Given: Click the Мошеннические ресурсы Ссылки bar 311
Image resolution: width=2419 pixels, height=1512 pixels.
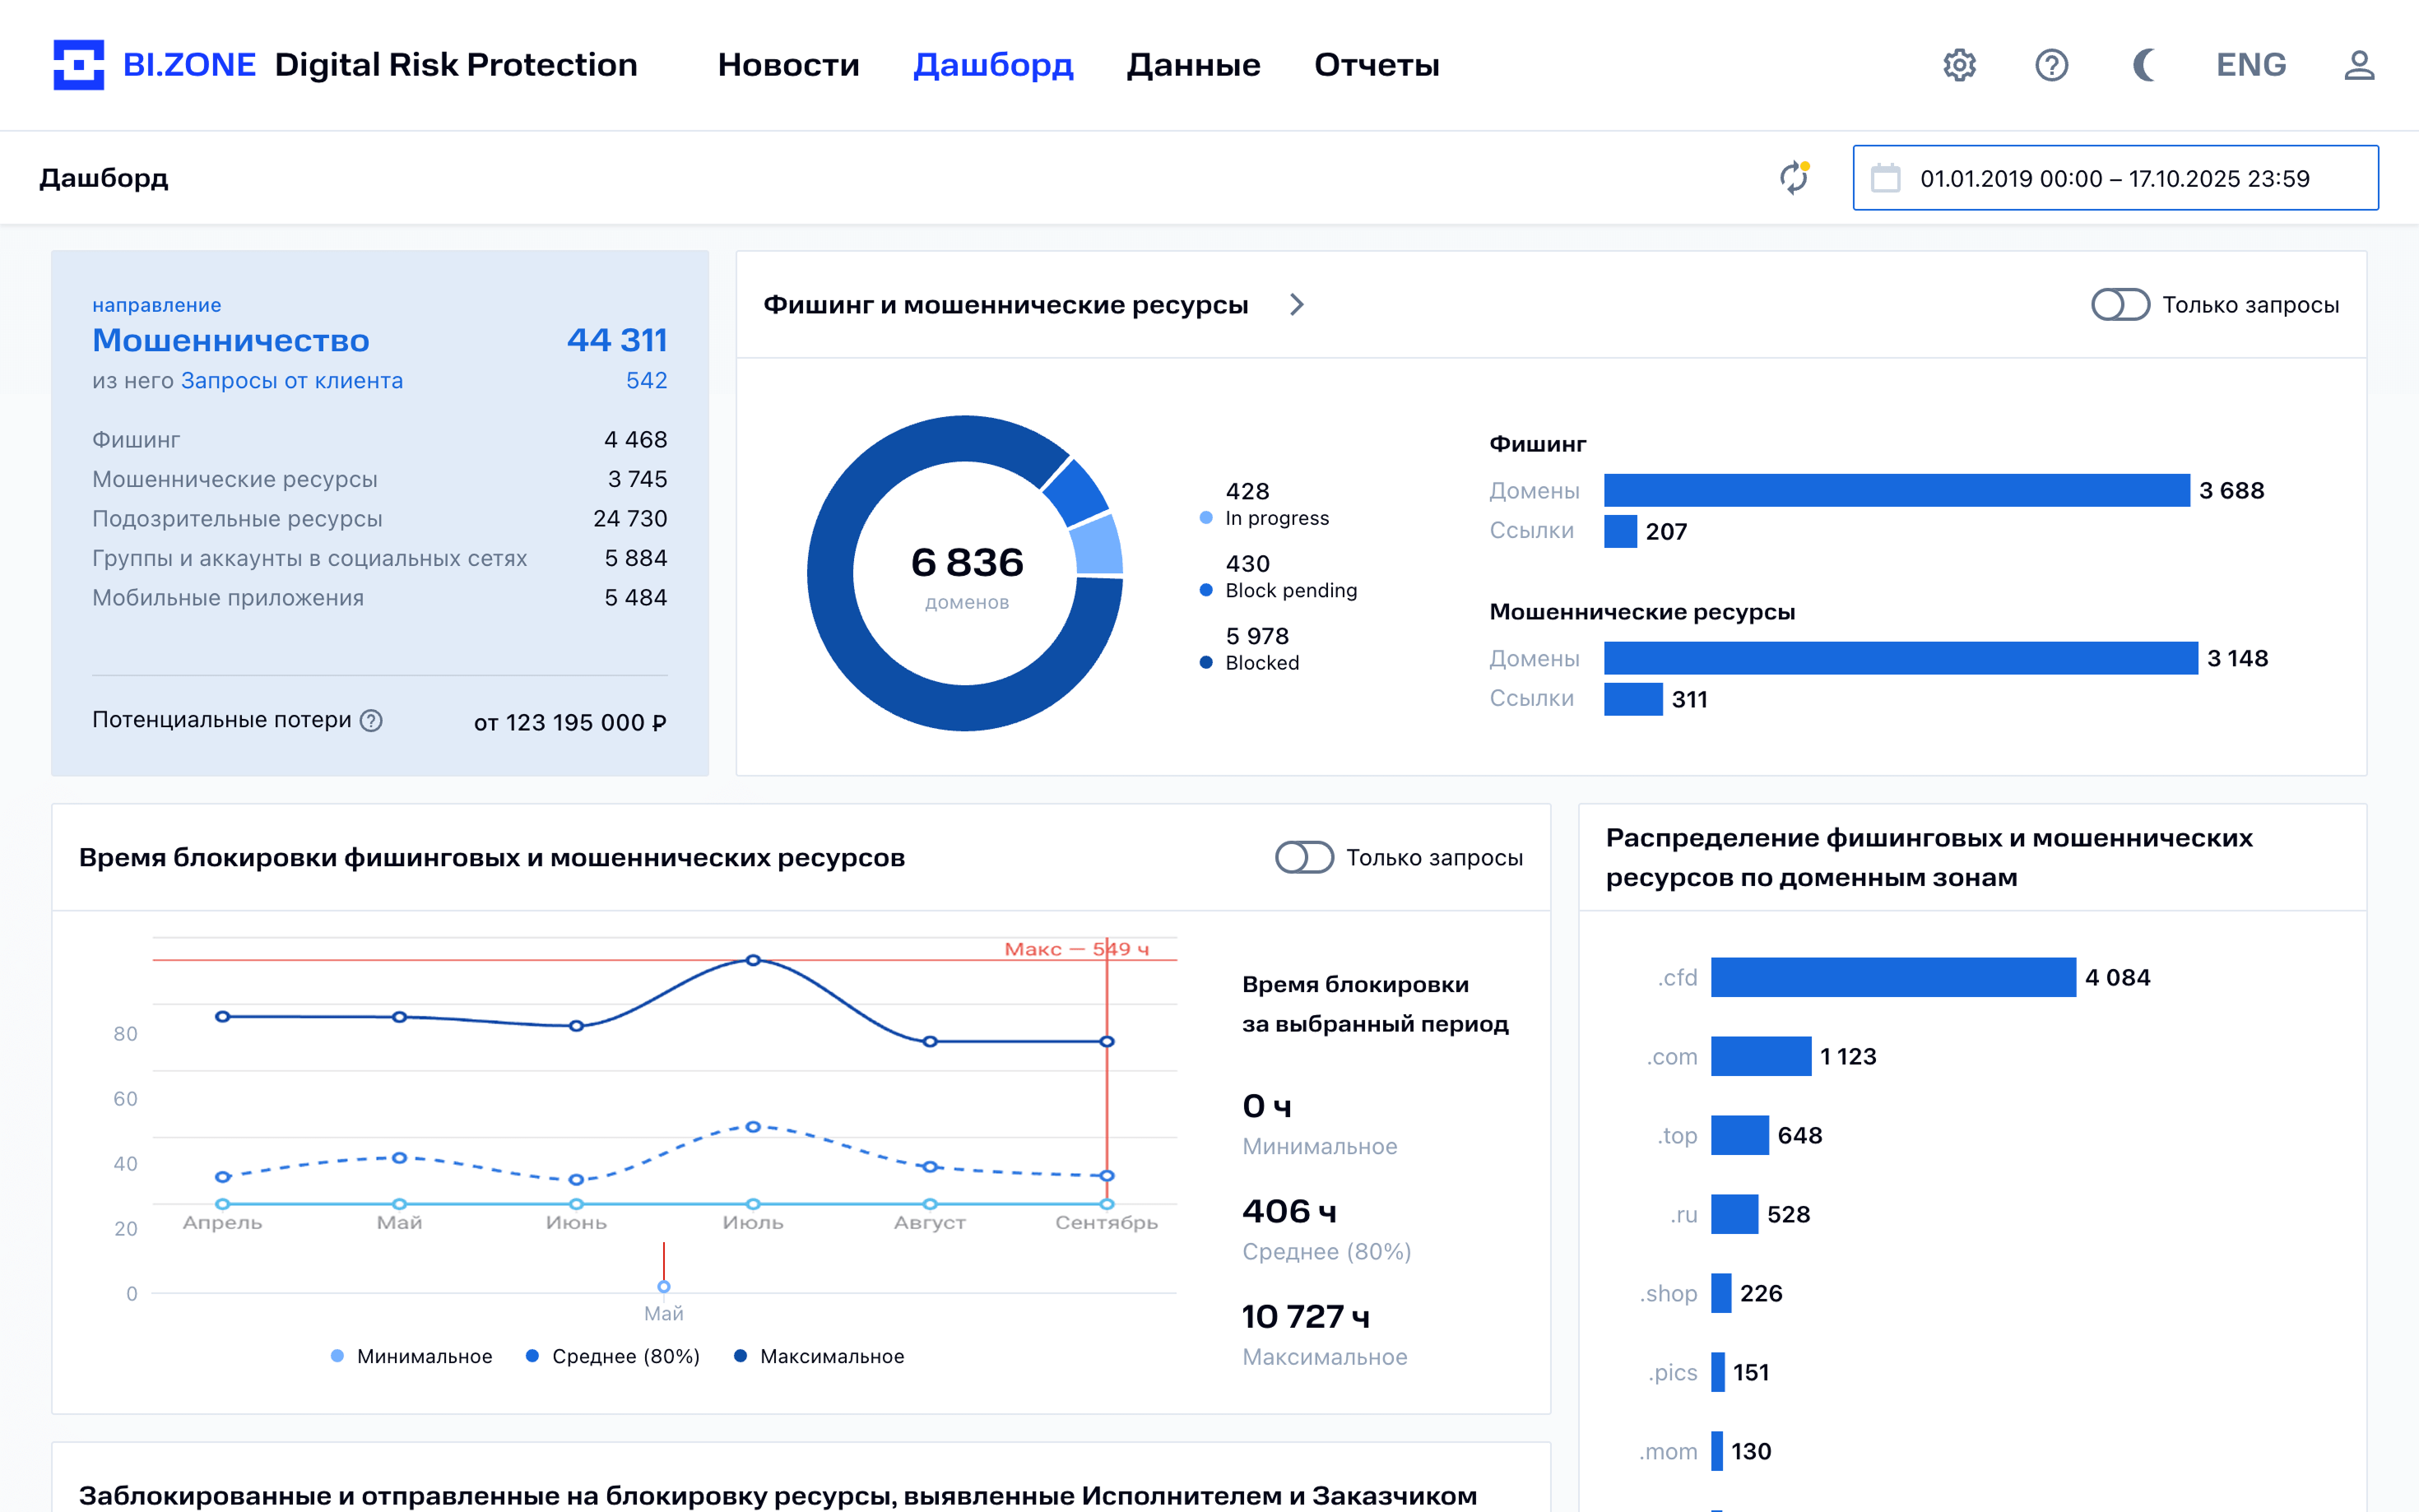Looking at the screenshot, I should point(1633,699).
